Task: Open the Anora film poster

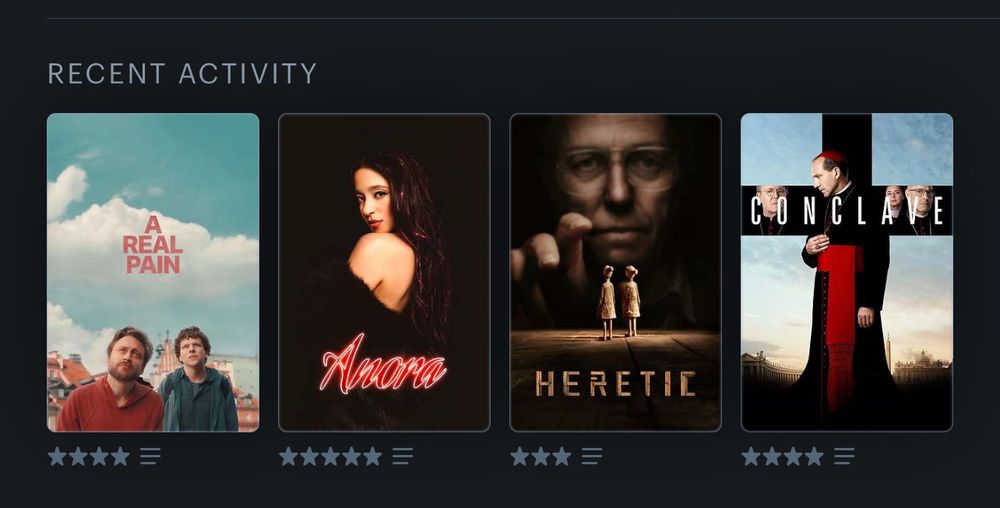Action: [x=385, y=273]
